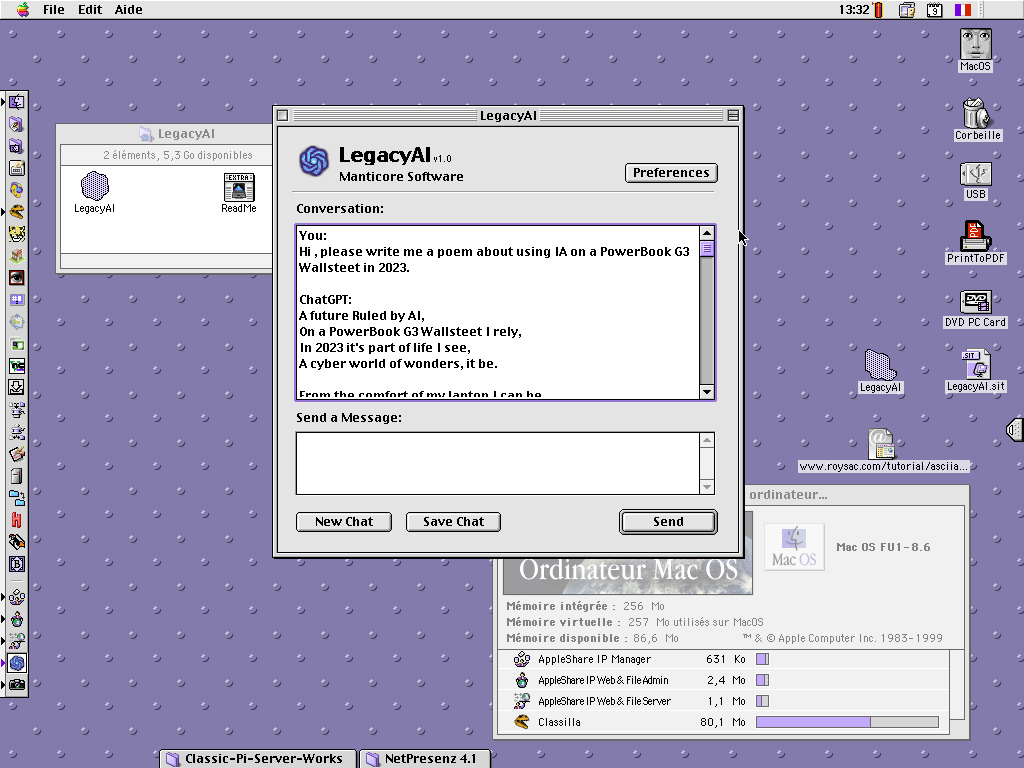The width and height of the screenshot is (1024, 768).
Task: Click the conversation scrollbar up arrow
Action: coord(707,233)
